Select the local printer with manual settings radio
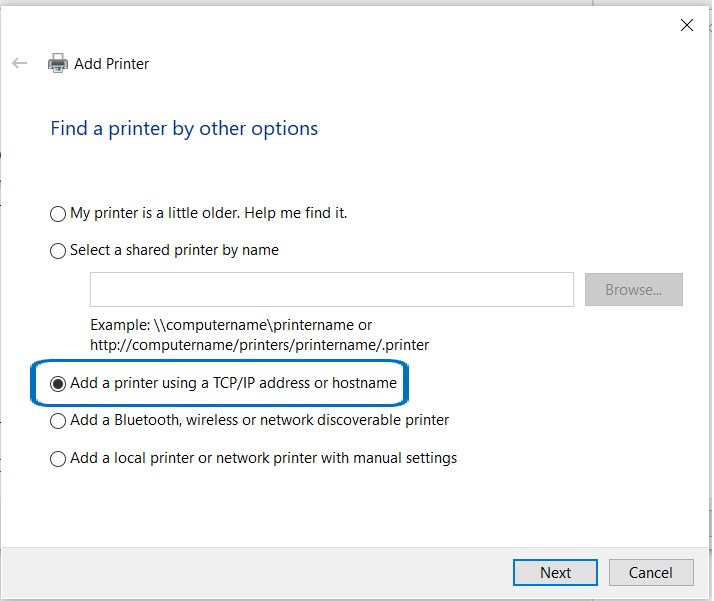 (58, 459)
